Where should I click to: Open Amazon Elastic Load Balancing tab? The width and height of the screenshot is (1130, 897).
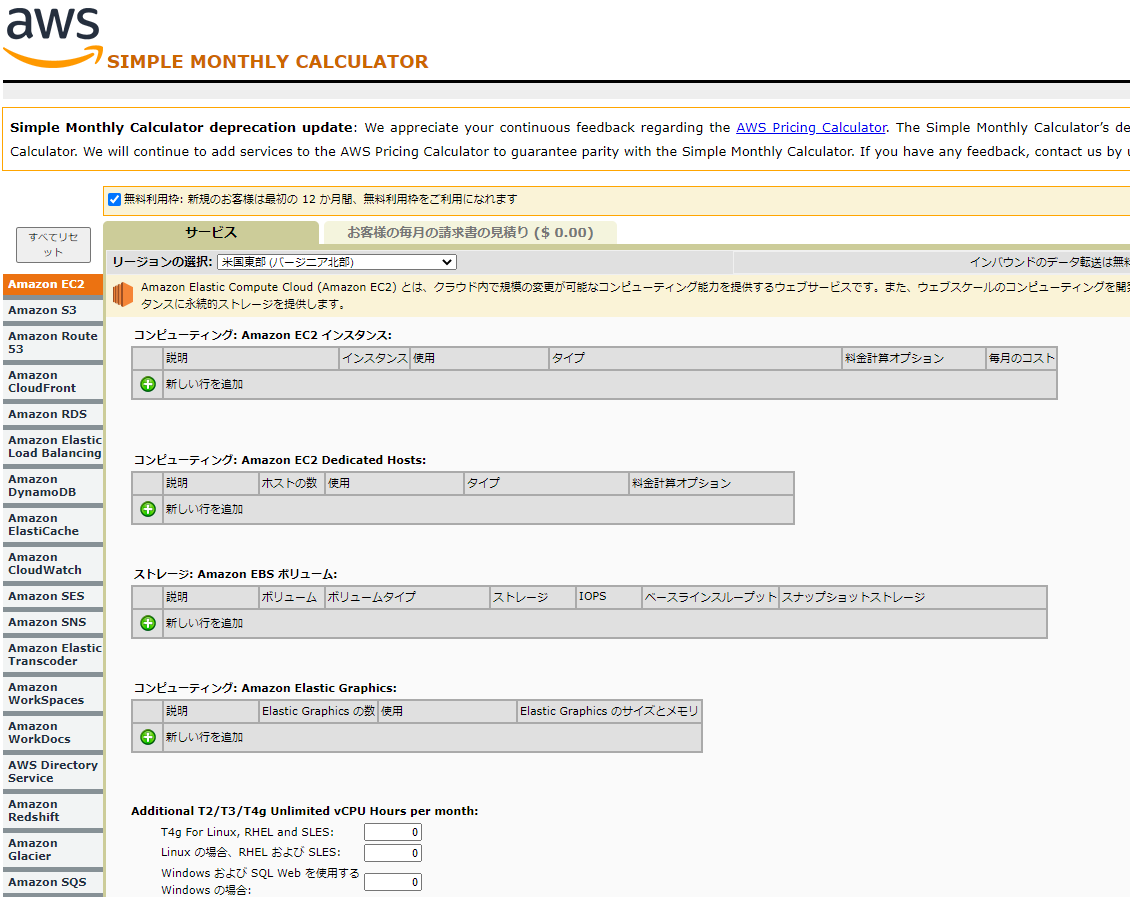pos(53,447)
